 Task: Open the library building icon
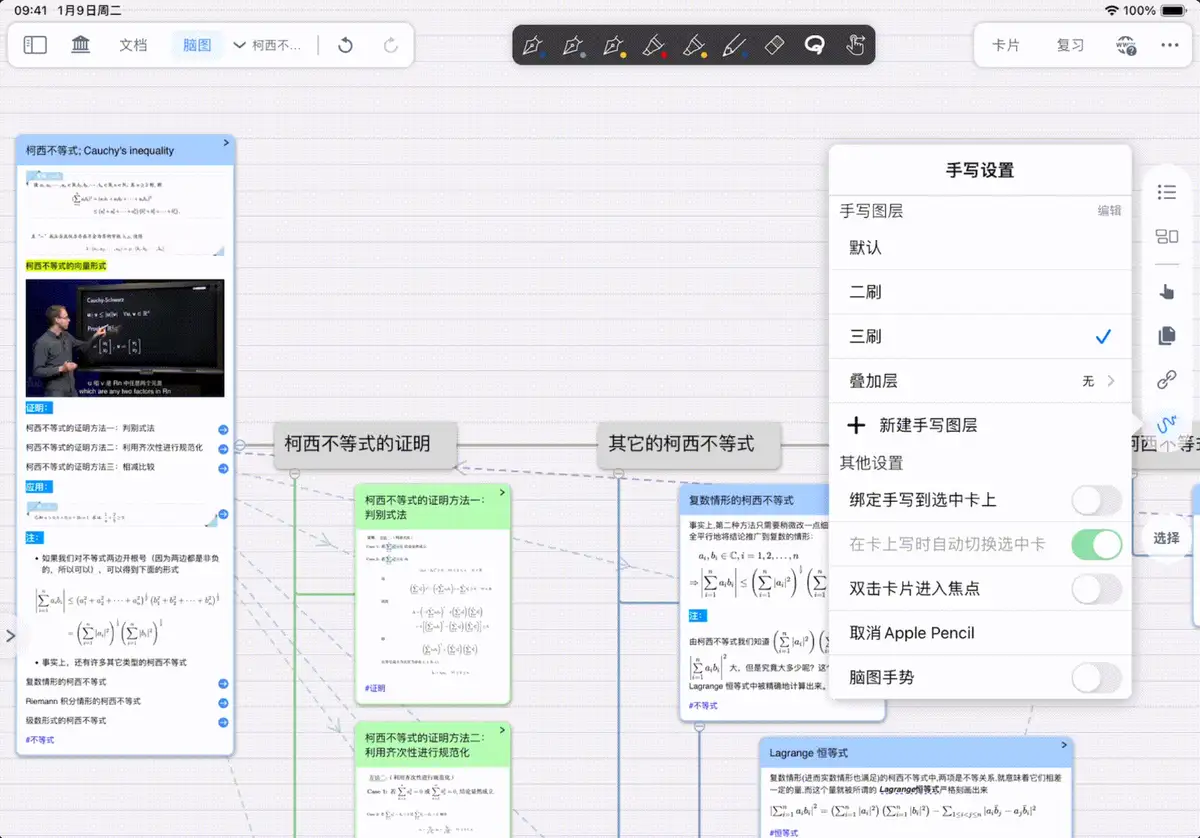click(81, 45)
